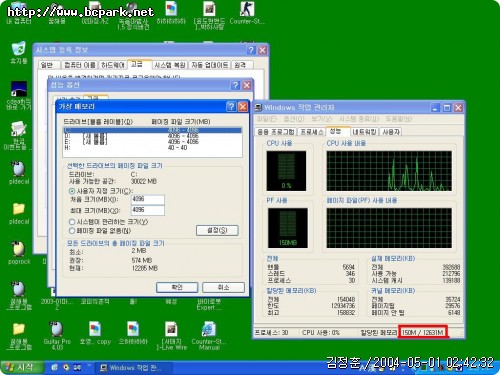
Task: Switch to the 하드웨어 tab
Action: 113,65
